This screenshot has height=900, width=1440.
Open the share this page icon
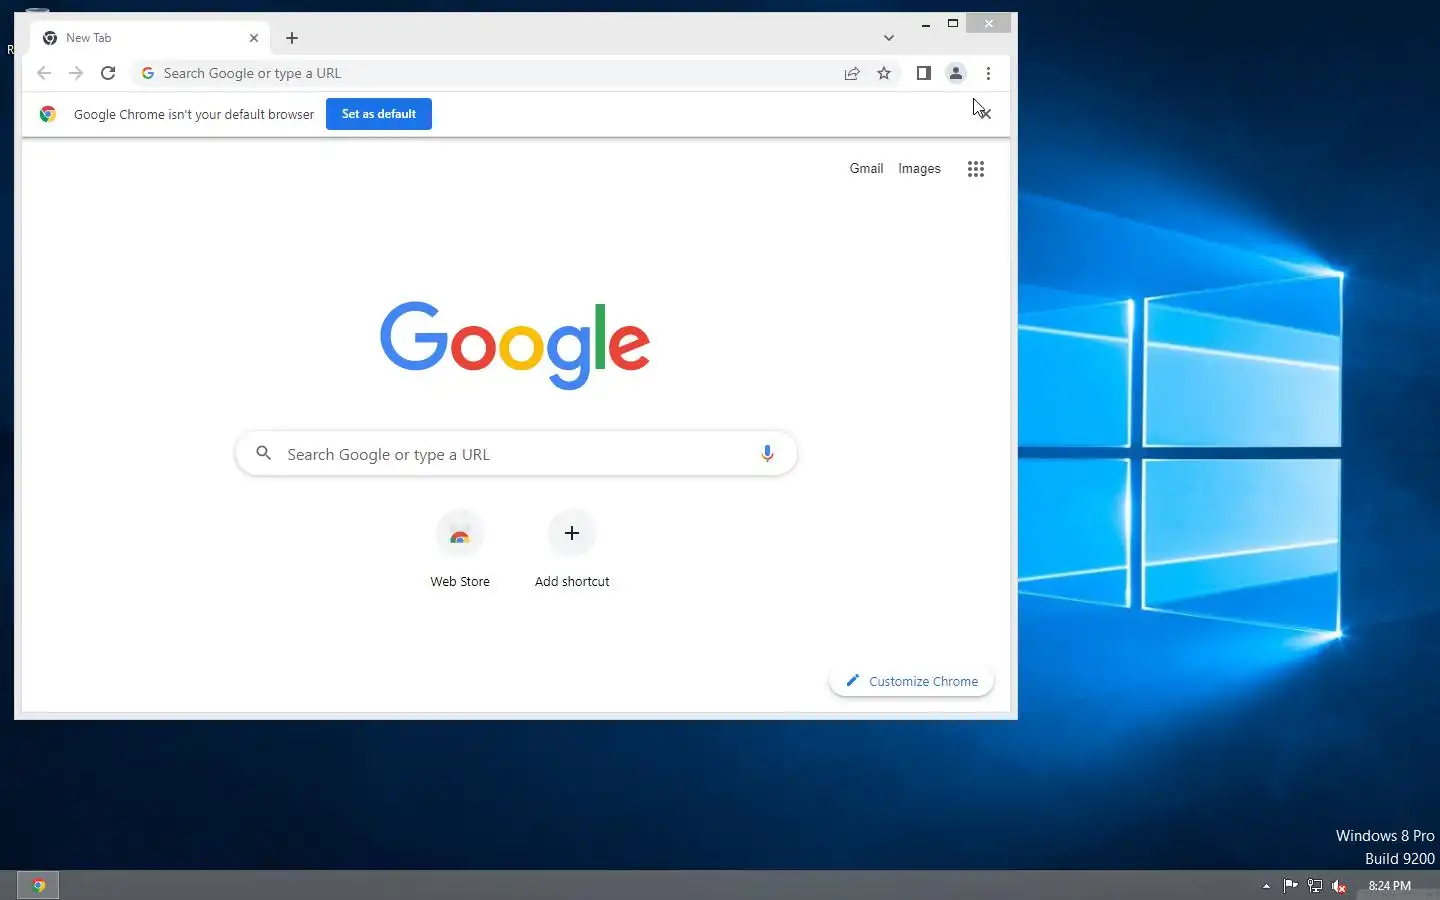coord(852,73)
